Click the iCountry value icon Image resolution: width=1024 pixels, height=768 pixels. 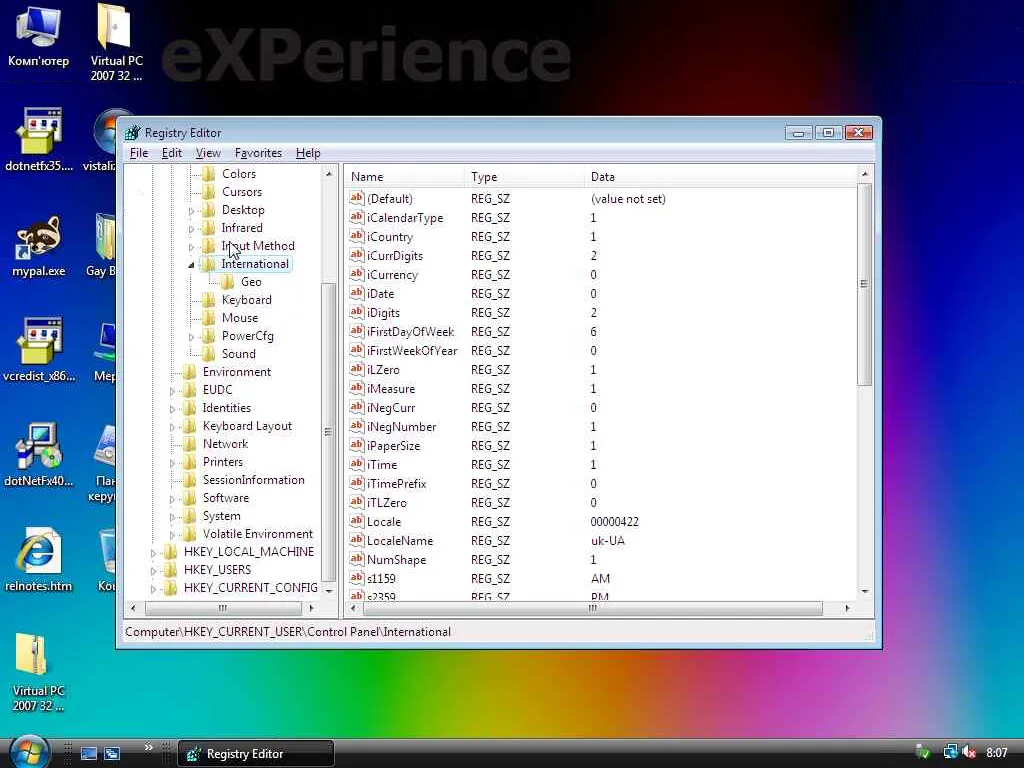coord(357,236)
